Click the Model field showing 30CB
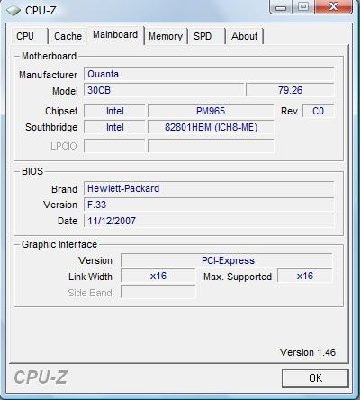This screenshot has height=400, width=361. pyautogui.click(x=164, y=90)
